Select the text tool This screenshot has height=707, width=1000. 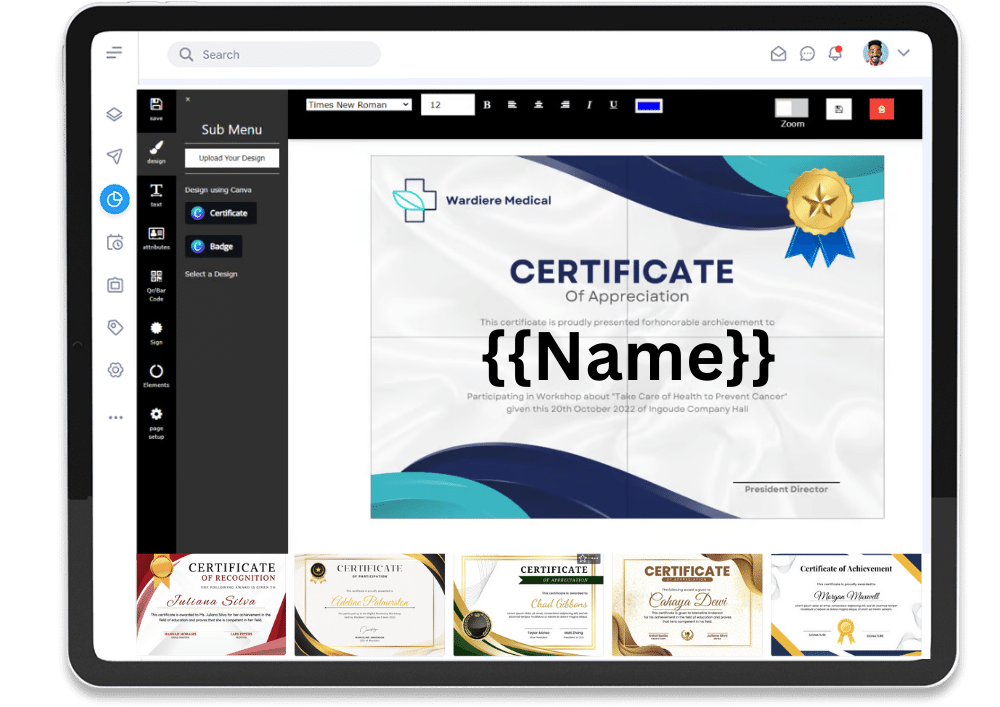point(156,195)
